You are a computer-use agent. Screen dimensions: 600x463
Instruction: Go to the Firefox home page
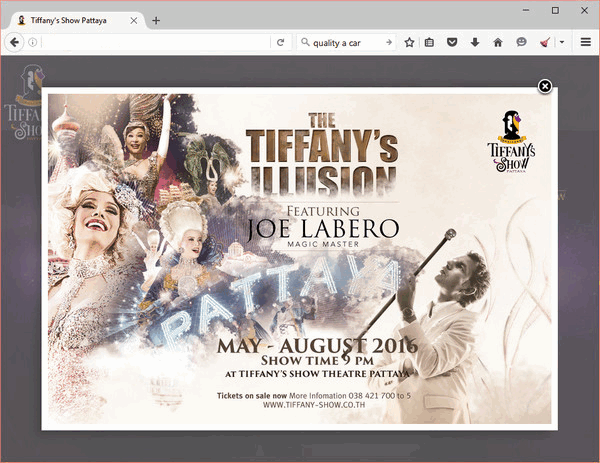pyautogui.click(x=498, y=42)
